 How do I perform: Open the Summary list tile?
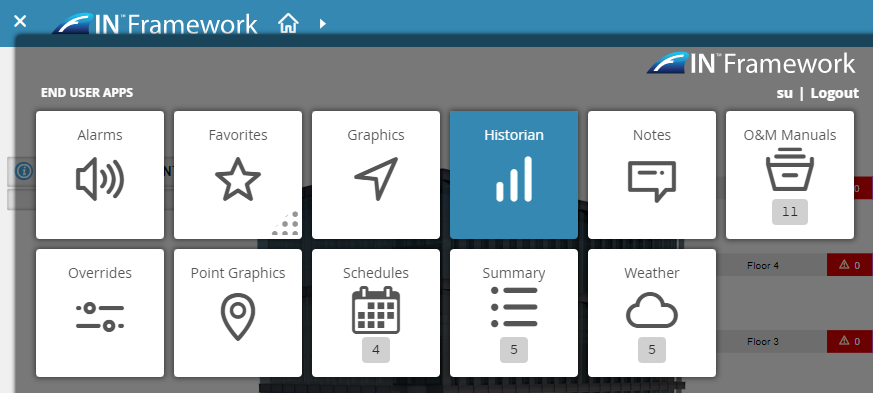(x=514, y=313)
